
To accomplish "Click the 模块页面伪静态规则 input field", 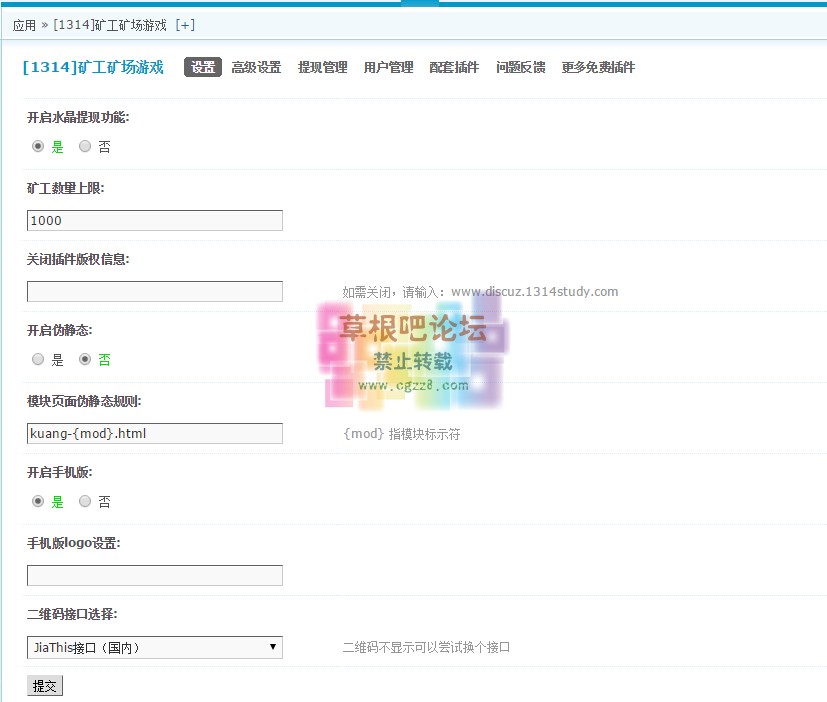I will (x=155, y=433).
